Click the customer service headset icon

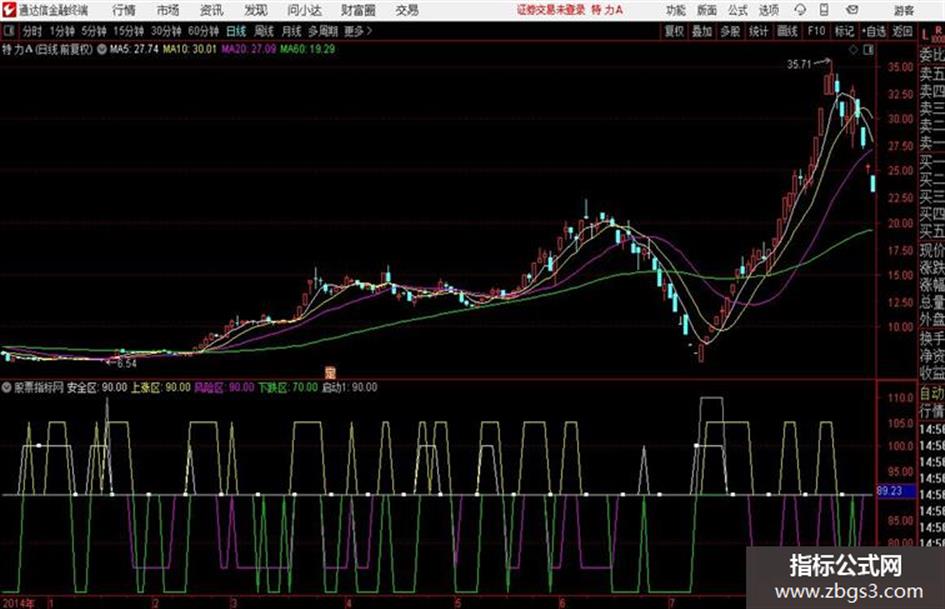click(x=800, y=10)
